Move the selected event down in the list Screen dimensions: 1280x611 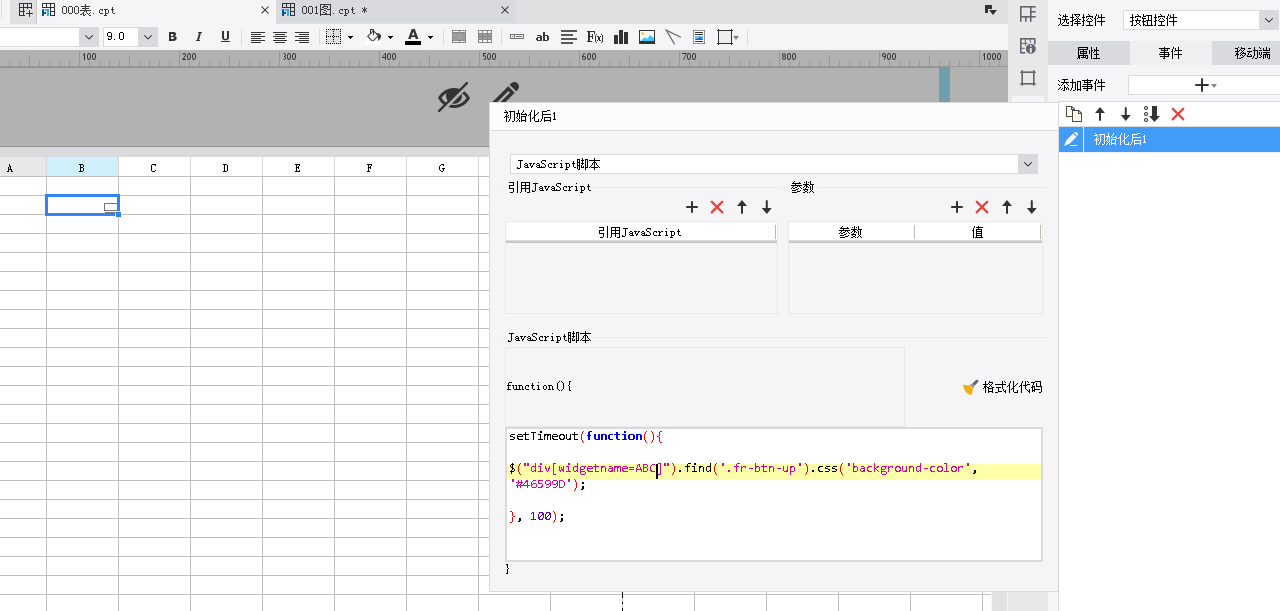1125,114
